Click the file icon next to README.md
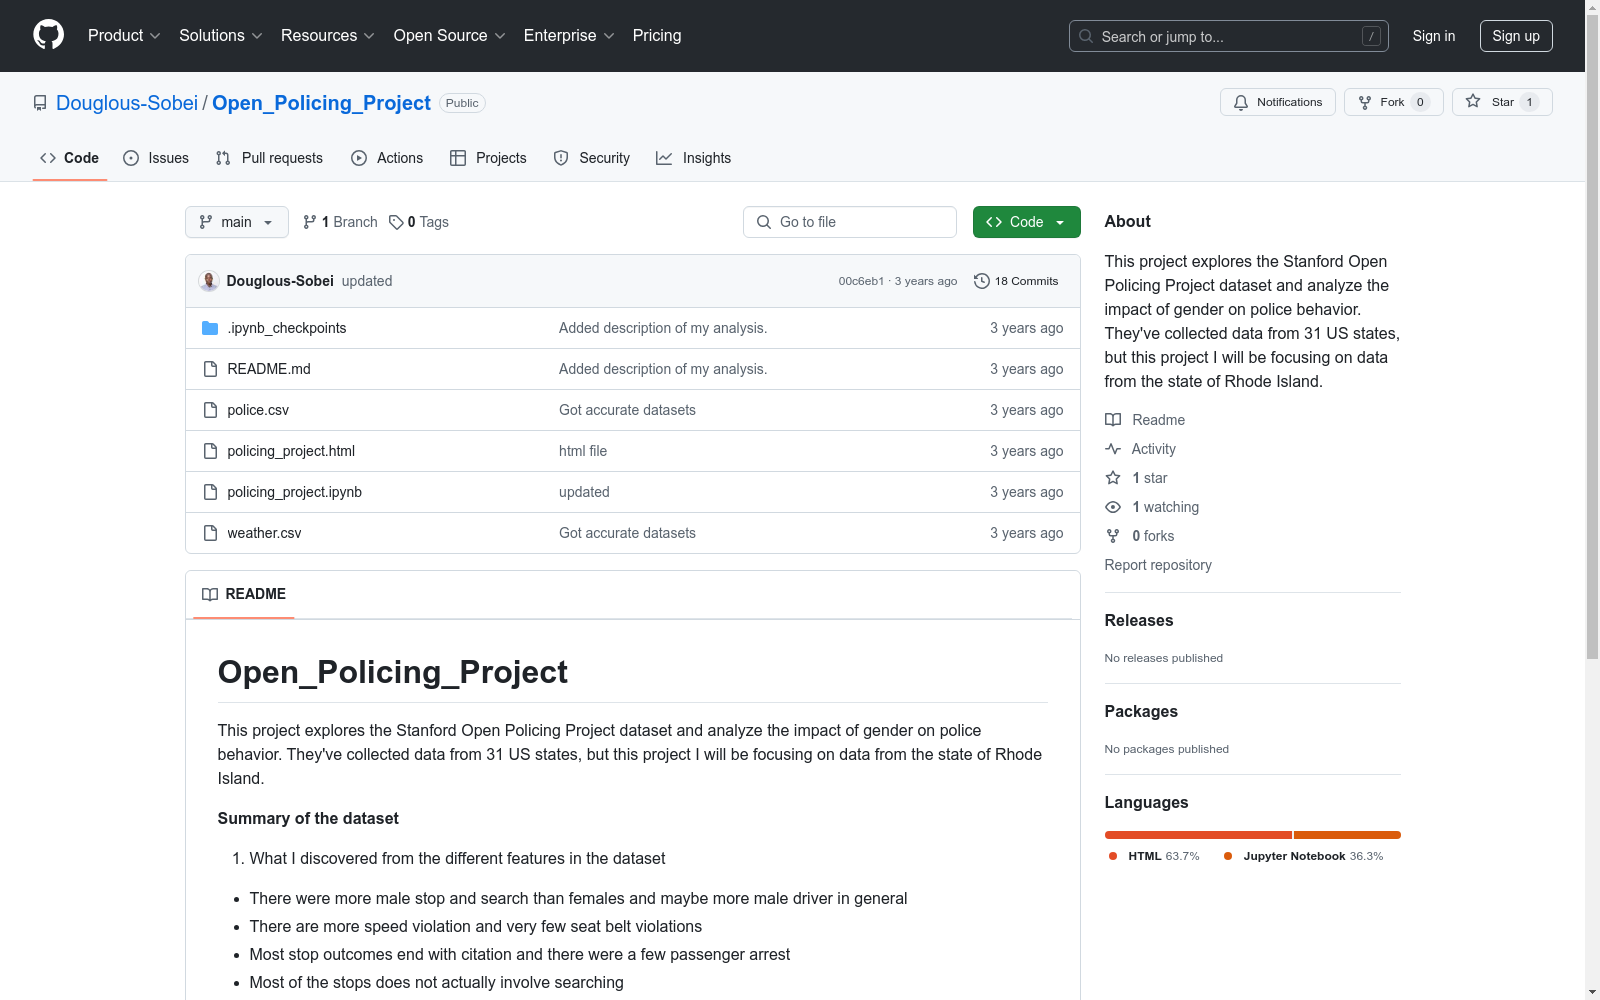This screenshot has width=1600, height=1000. pyautogui.click(x=210, y=369)
